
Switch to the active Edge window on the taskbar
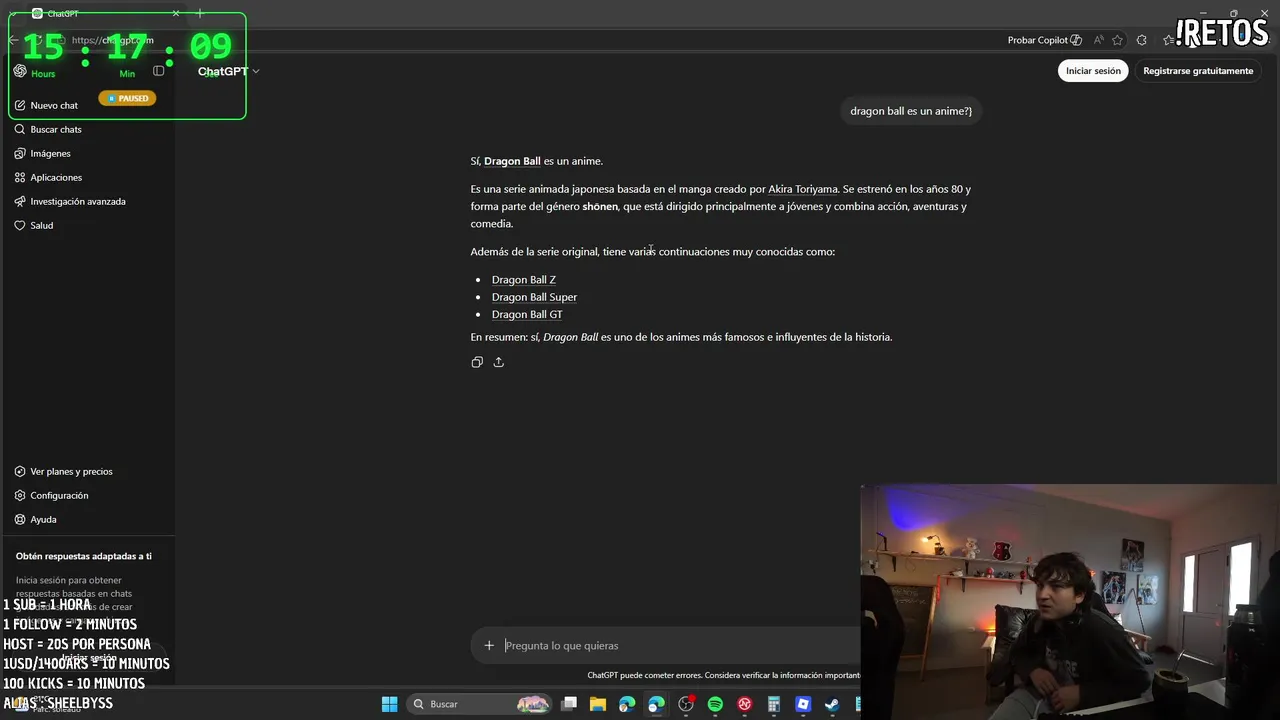(656, 704)
